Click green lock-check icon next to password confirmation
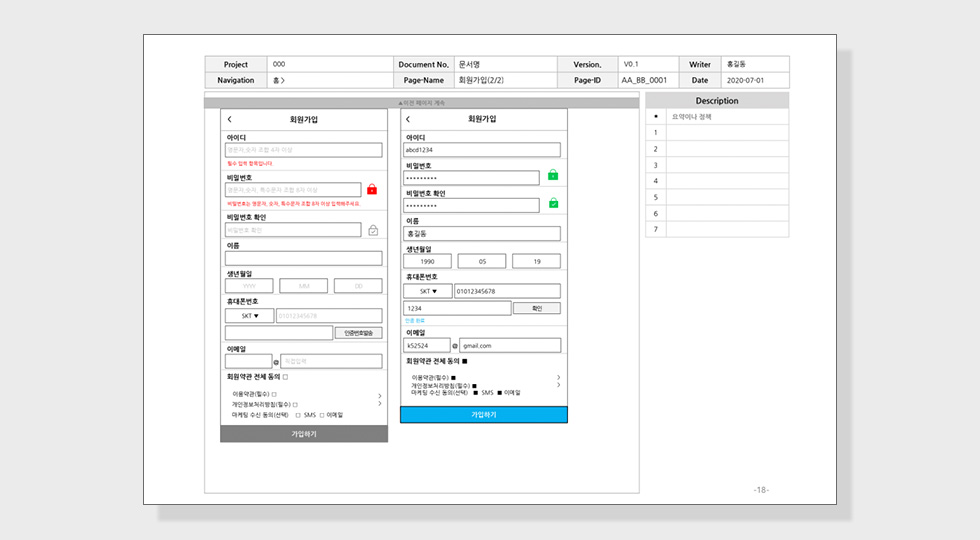 (553, 202)
